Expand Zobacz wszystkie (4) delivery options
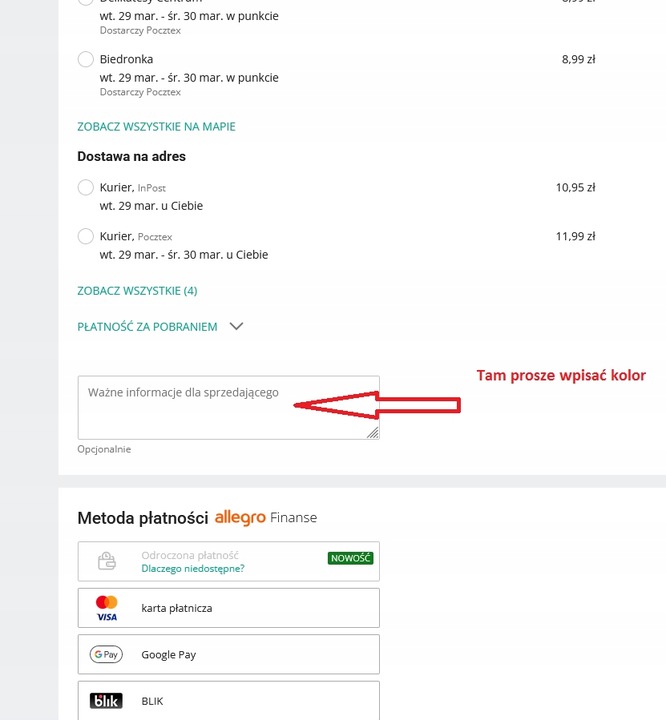 [x=137, y=291]
